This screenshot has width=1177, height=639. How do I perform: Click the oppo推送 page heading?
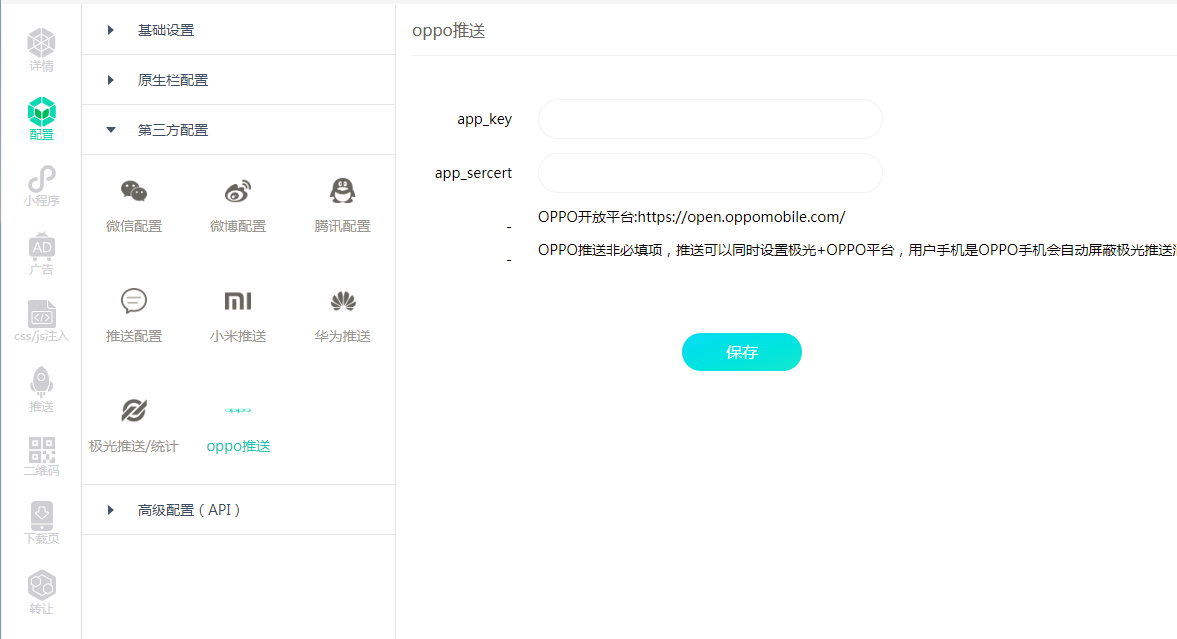point(448,31)
